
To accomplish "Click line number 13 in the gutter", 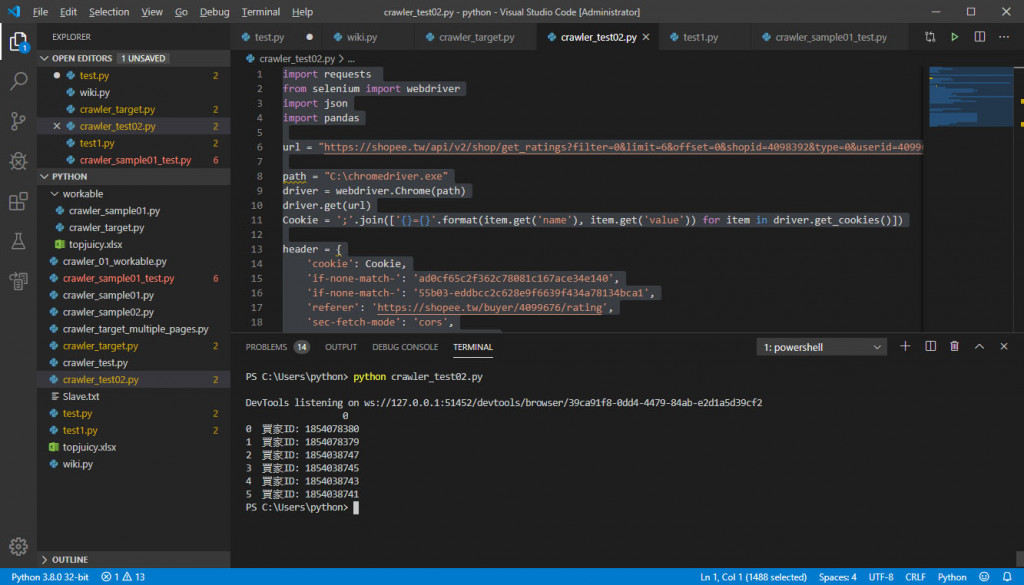I will pos(256,249).
